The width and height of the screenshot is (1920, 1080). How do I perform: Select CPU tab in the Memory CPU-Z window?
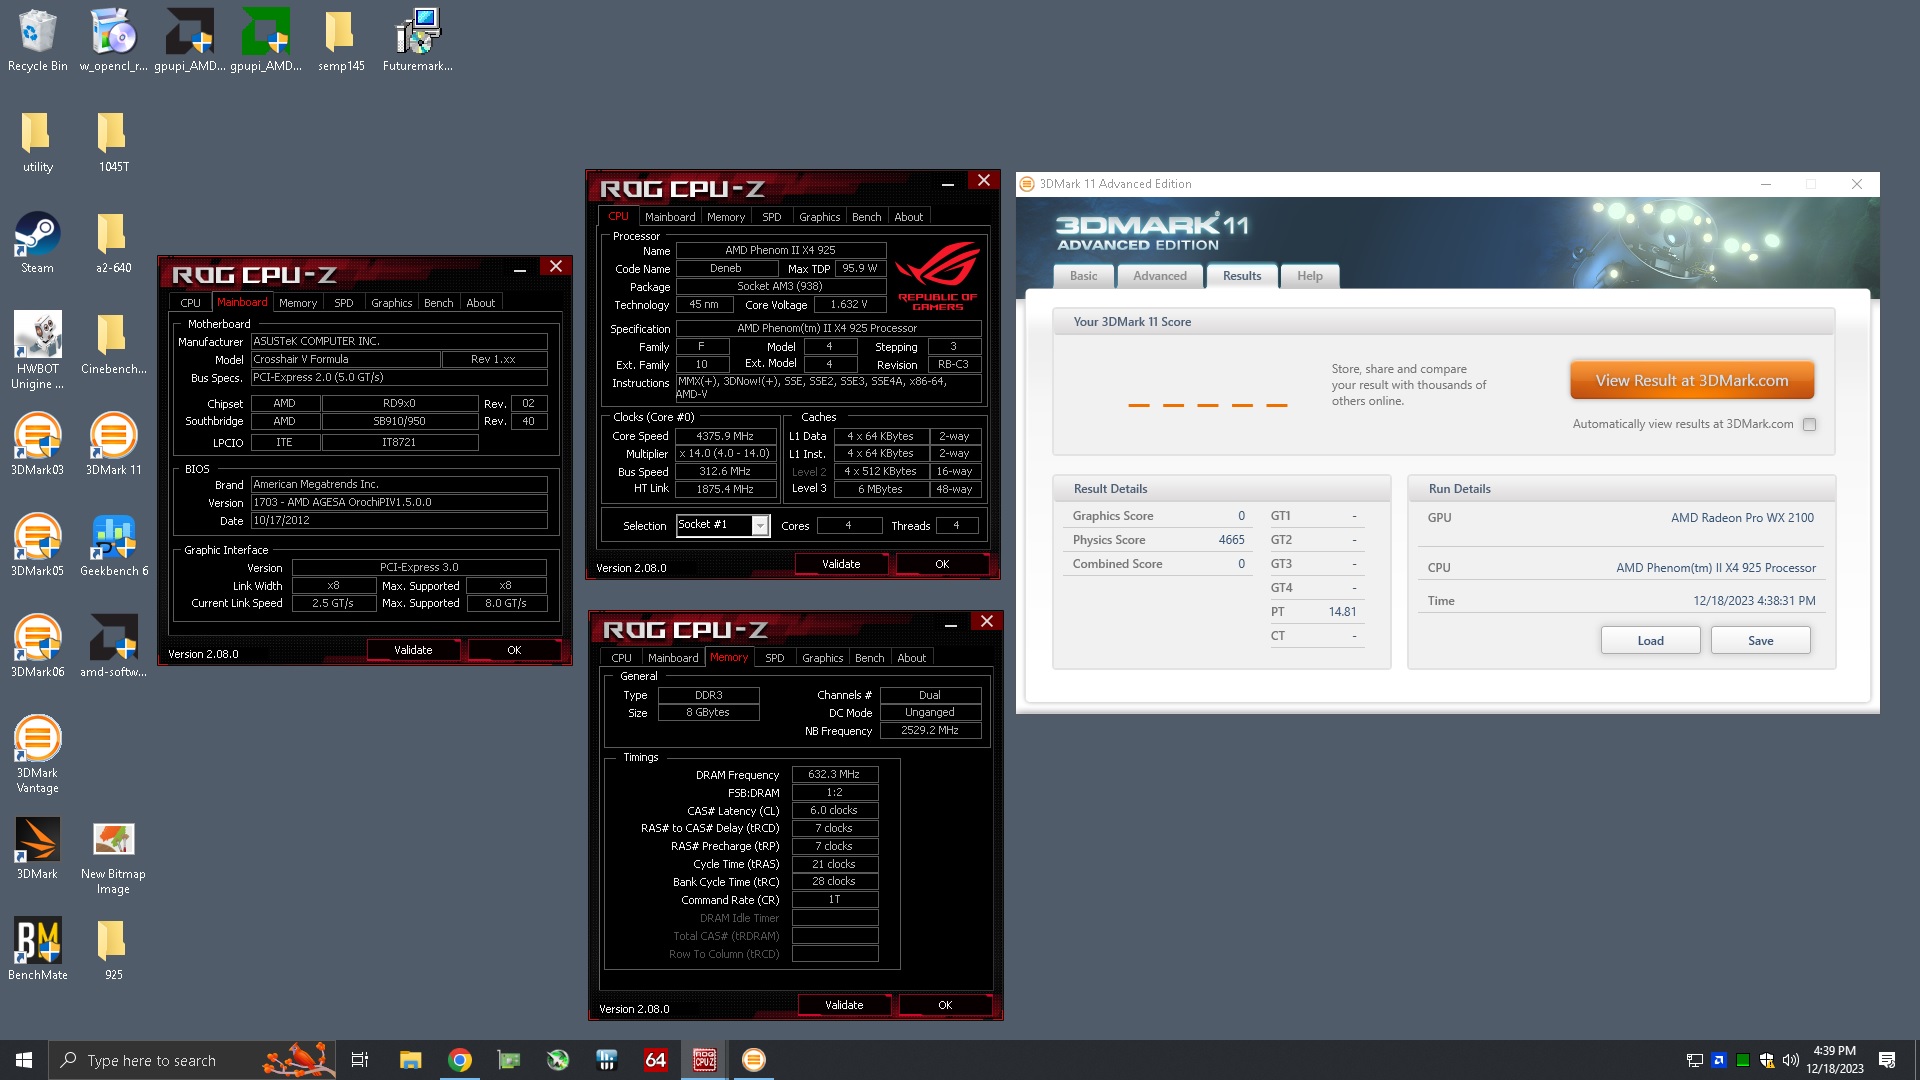[x=622, y=658]
